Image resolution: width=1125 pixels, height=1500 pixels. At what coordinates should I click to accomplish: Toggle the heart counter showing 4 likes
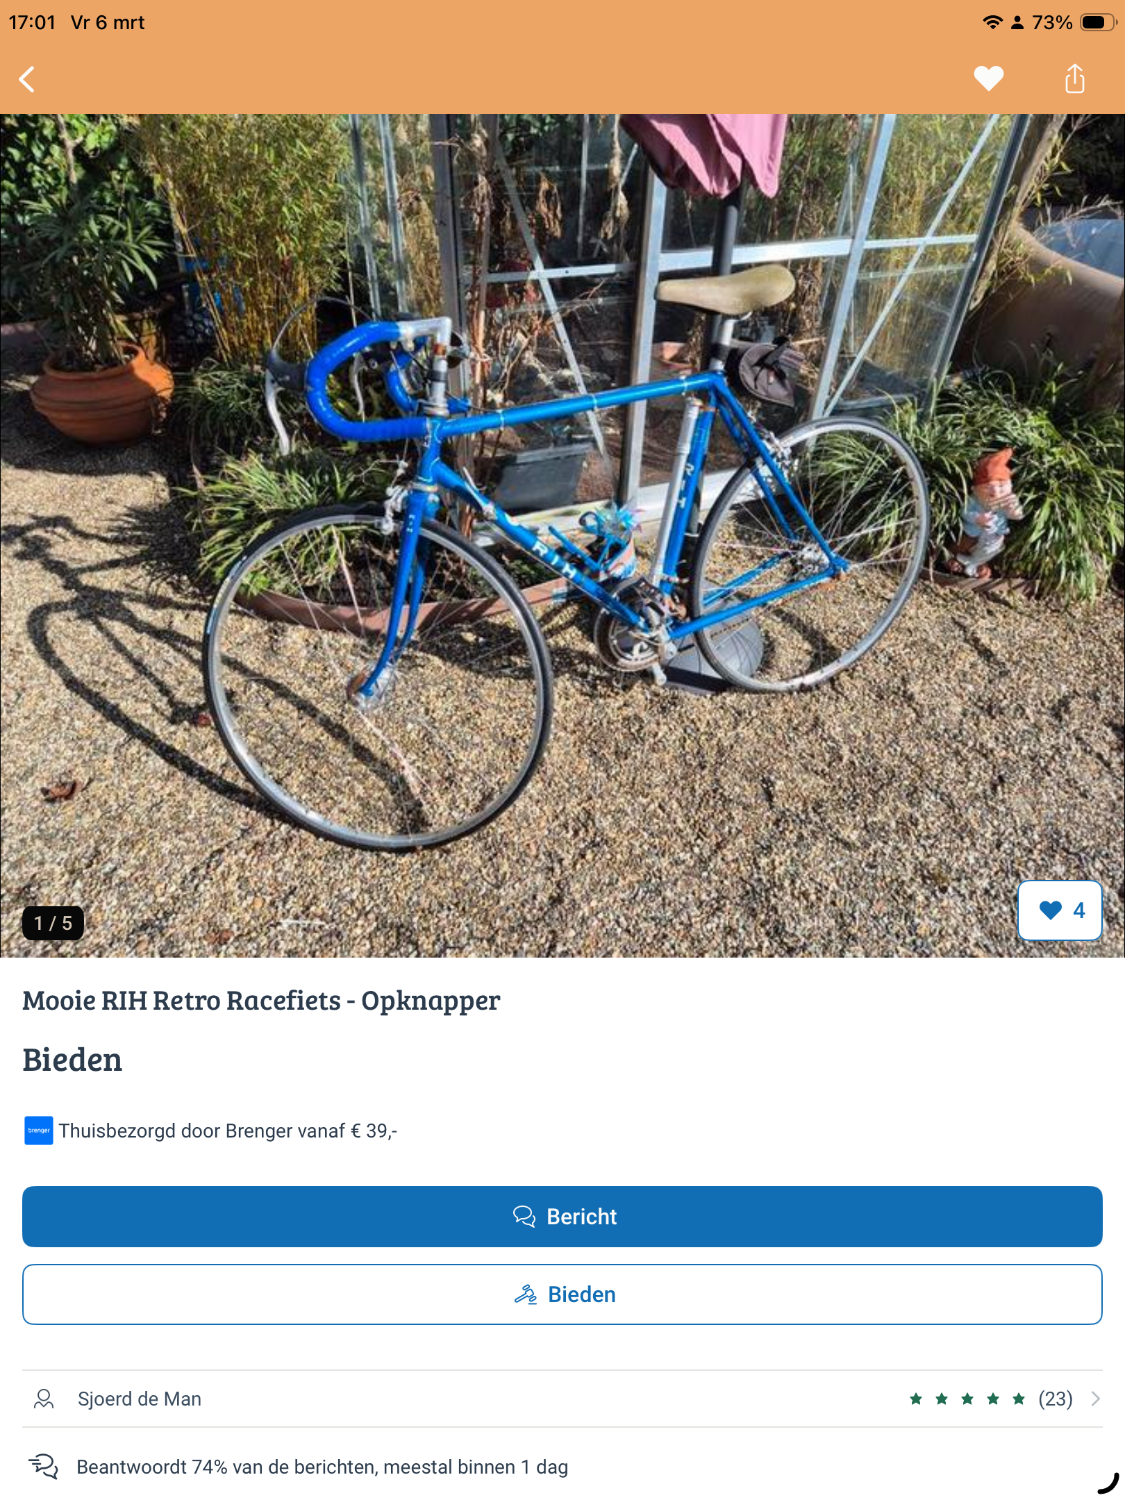pyautogui.click(x=1060, y=910)
